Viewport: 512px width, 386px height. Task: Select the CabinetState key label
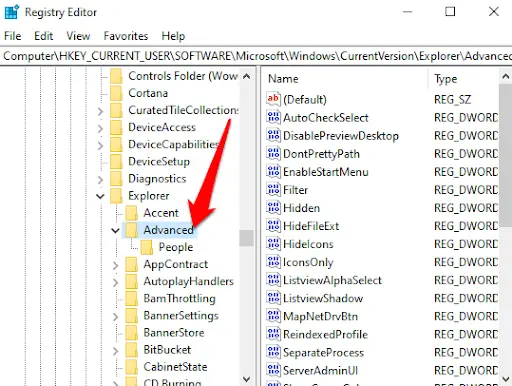tap(175, 367)
